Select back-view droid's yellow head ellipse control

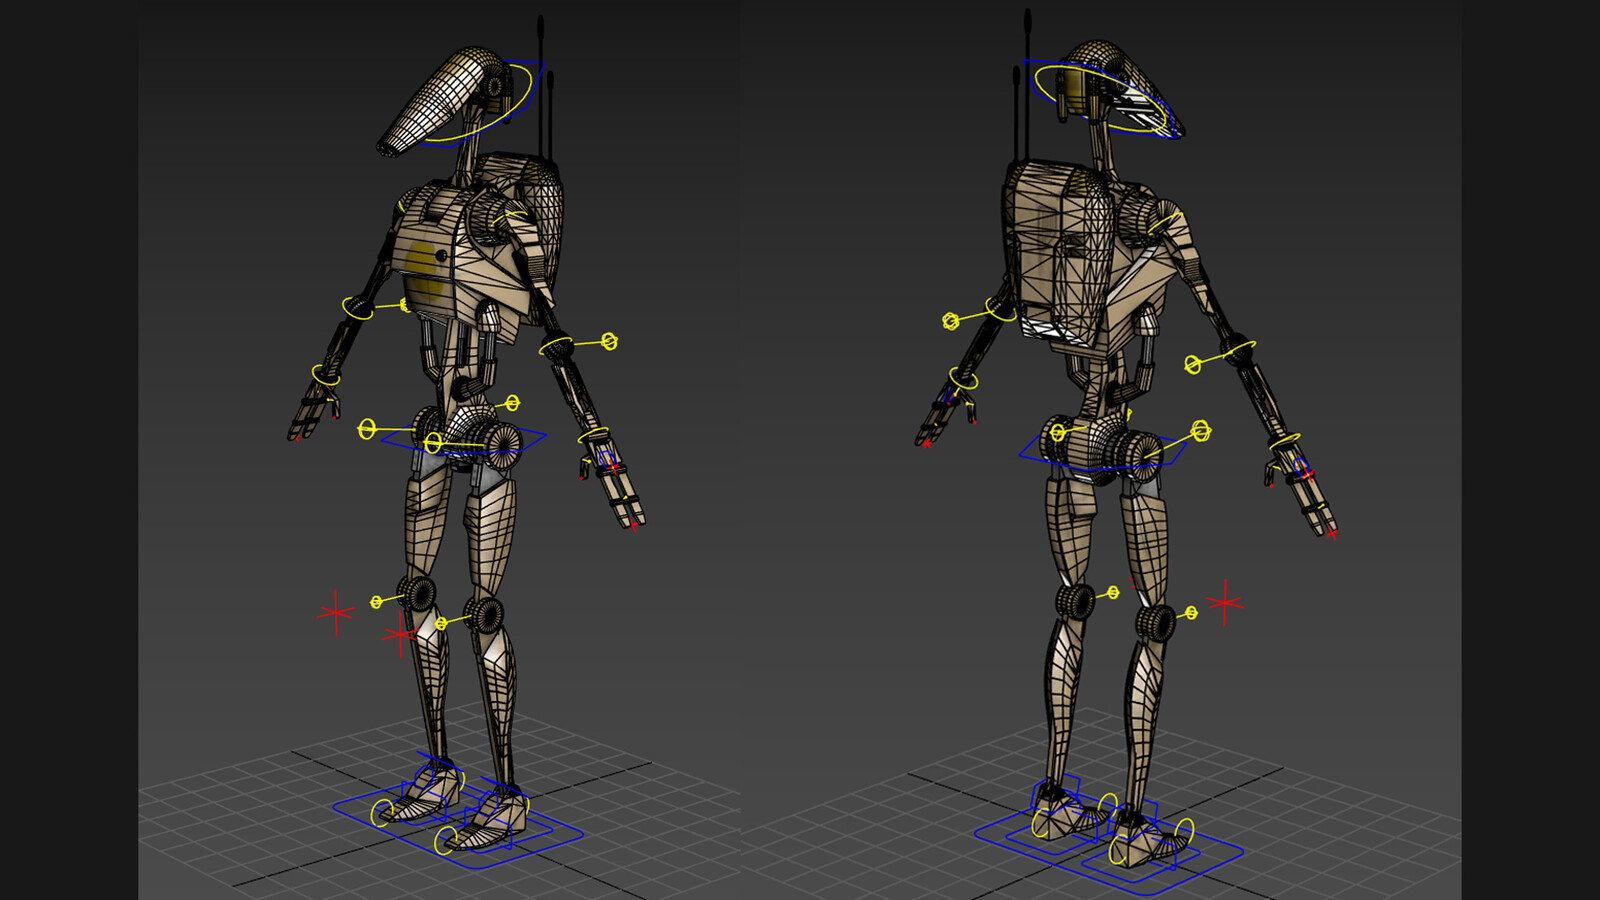click(1100, 98)
